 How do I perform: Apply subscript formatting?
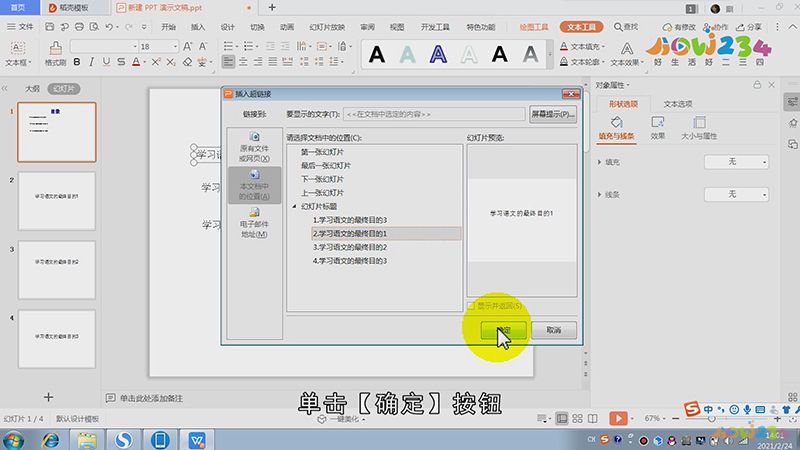coord(171,62)
